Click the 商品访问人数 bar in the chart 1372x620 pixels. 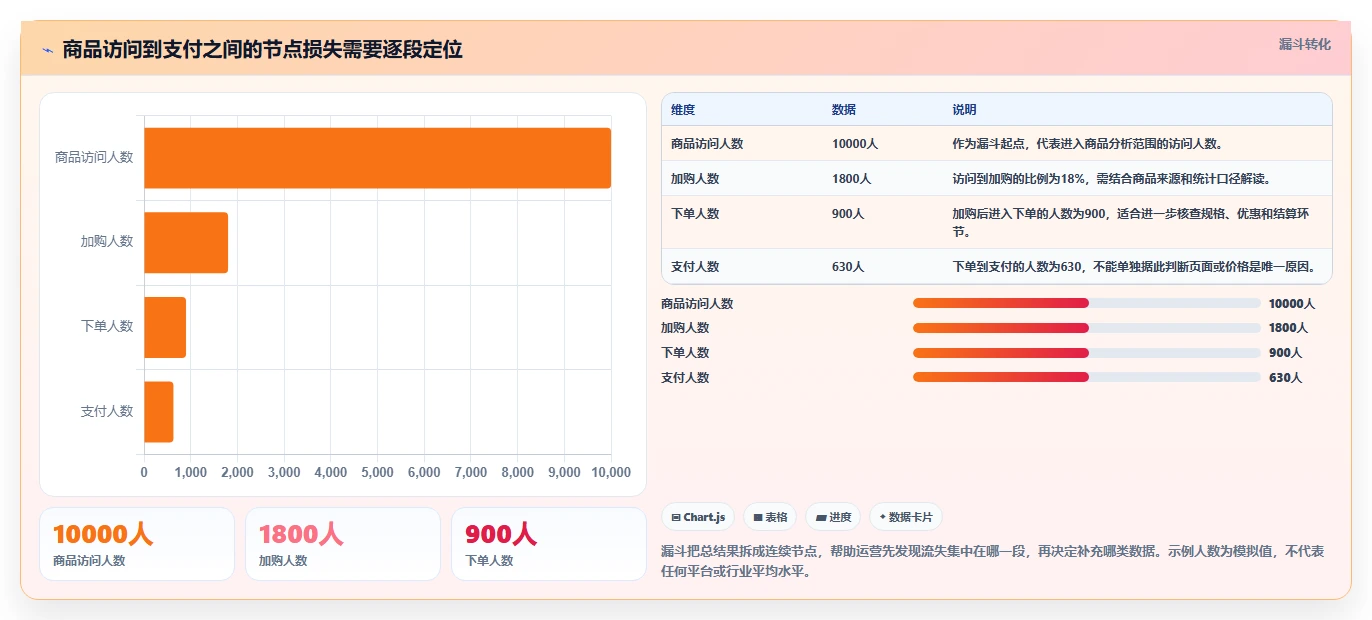click(x=377, y=158)
